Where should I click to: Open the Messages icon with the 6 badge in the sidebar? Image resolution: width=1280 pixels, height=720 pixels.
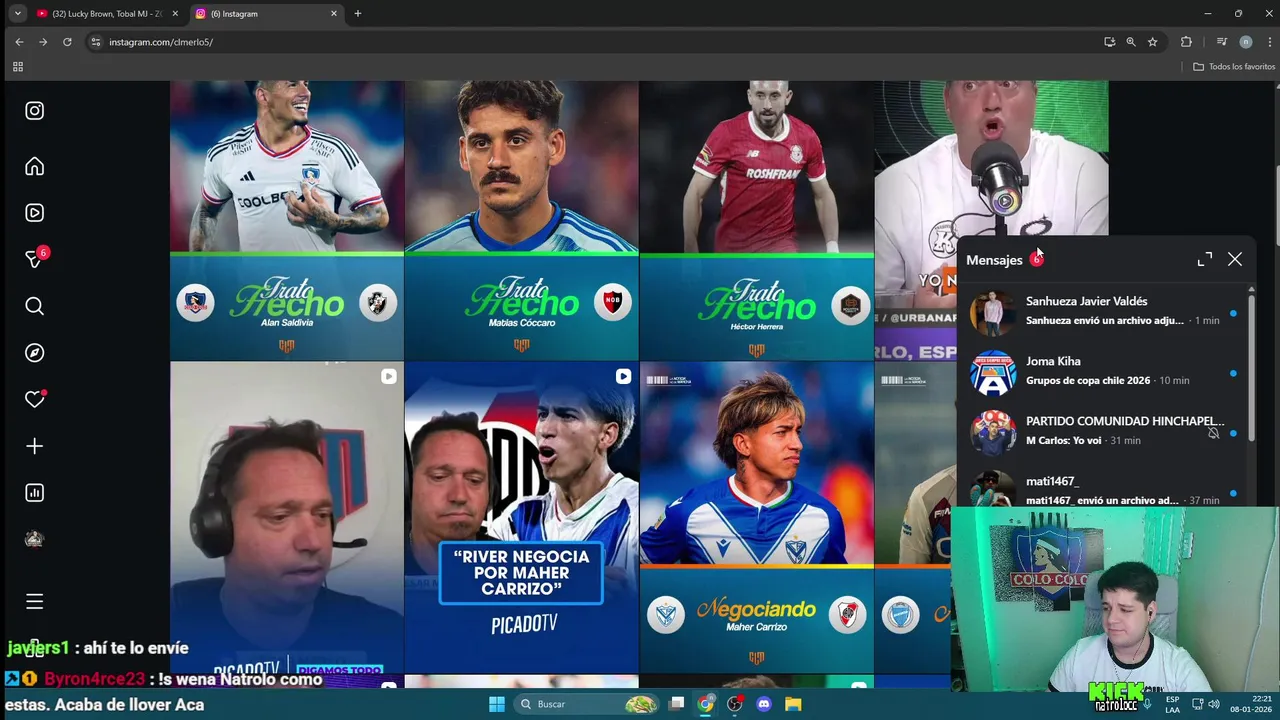tap(36, 258)
